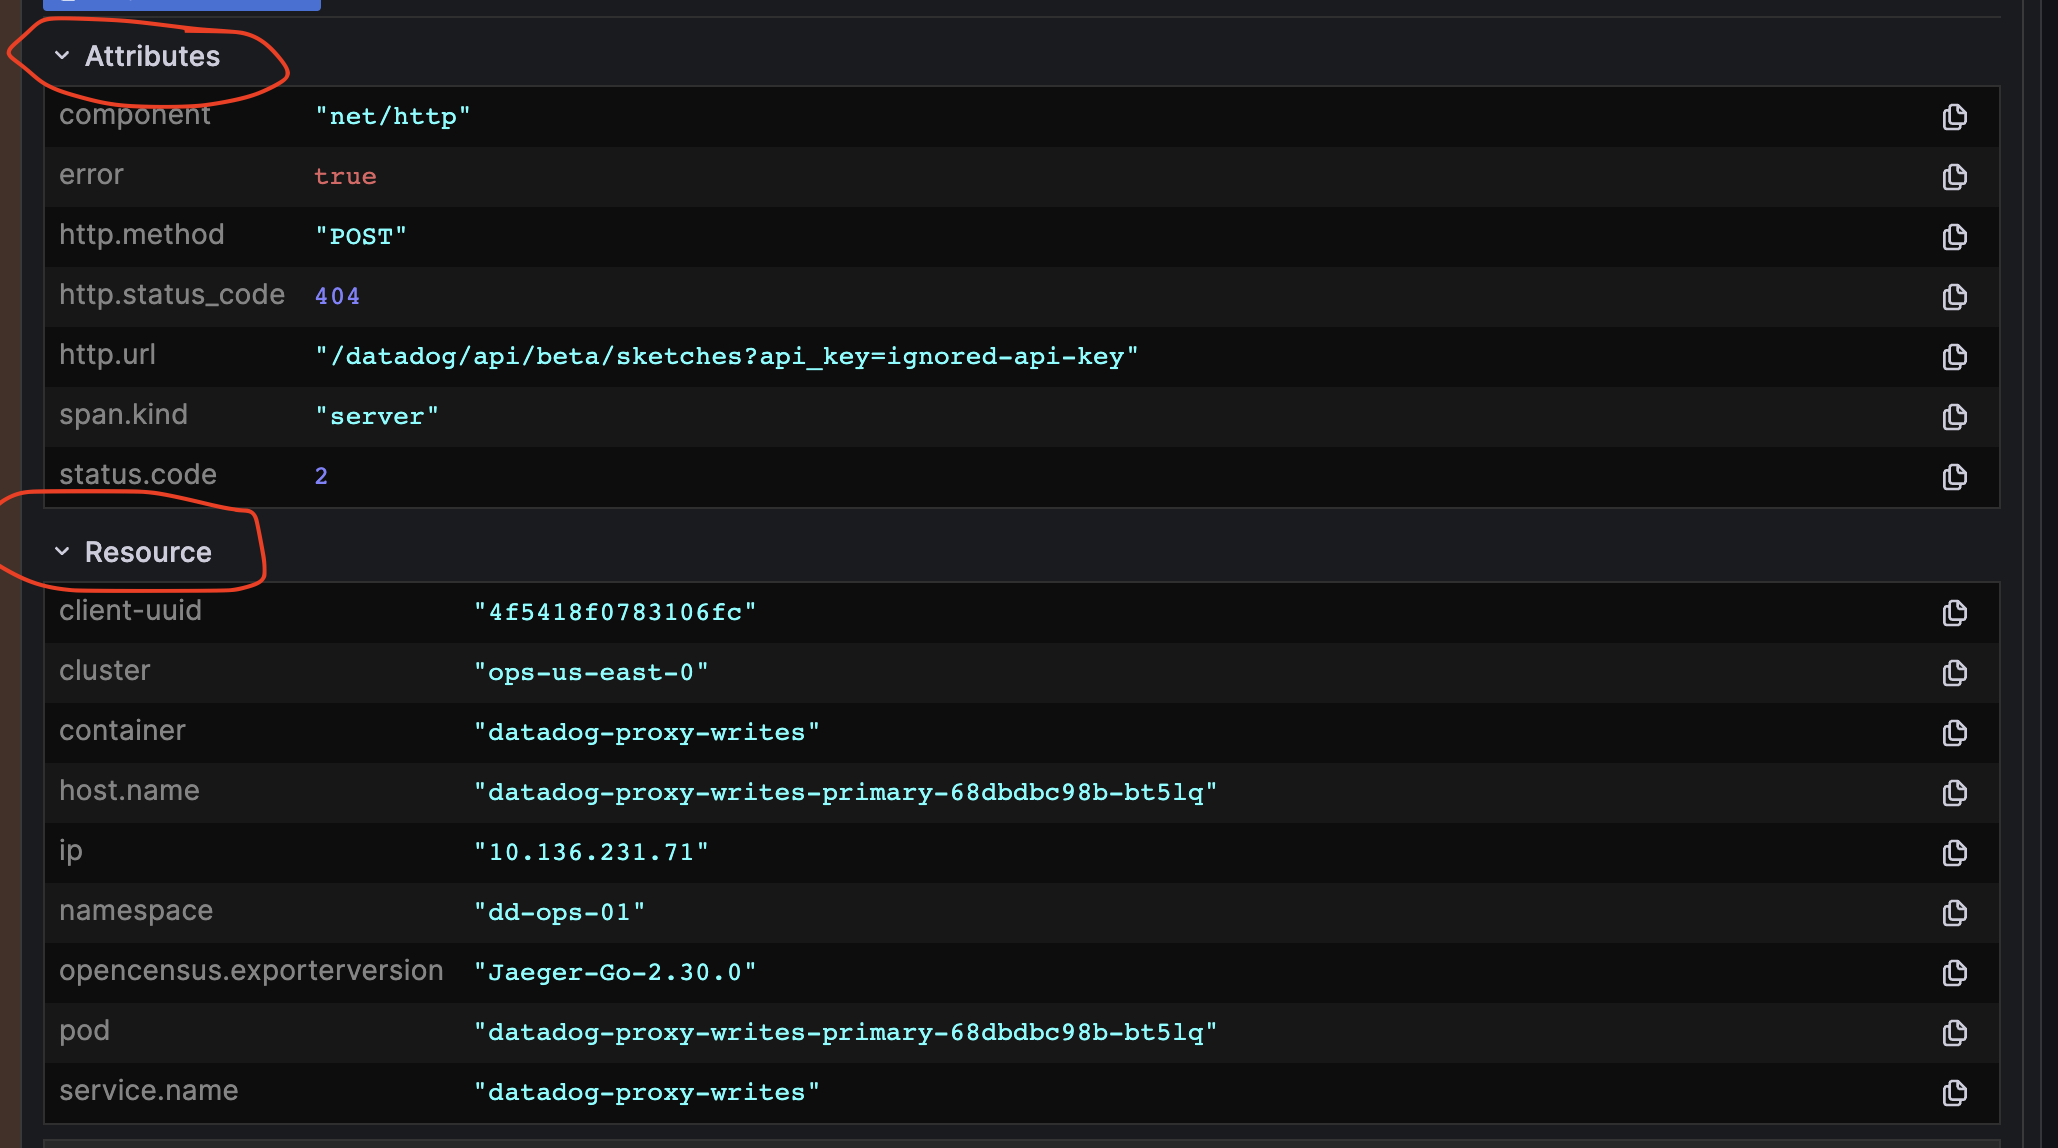Copy the error attribute value
The image size is (2058, 1148).
click(1954, 177)
